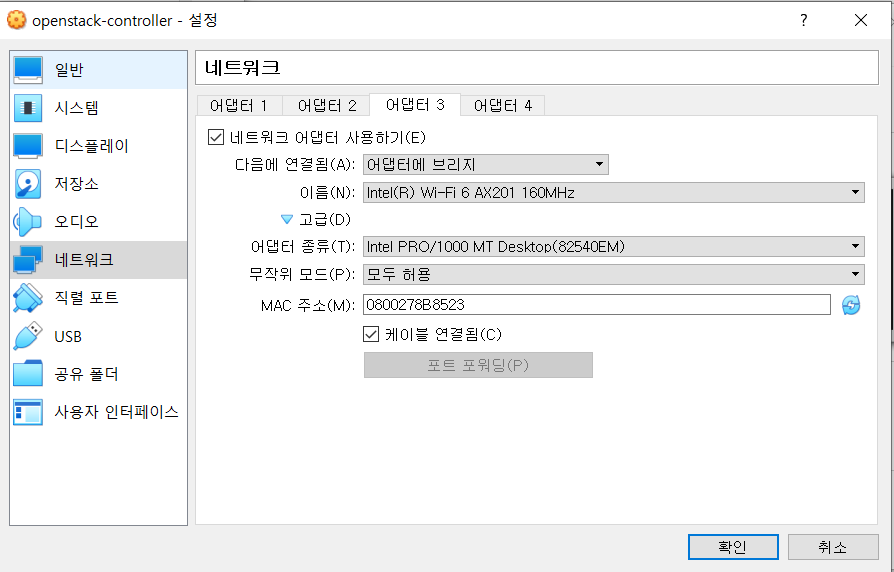The width and height of the screenshot is (894, 572).
Task: Click the 네트워크 dual-monitor icon
Action: pyautogui.click(x=27, y=260)
